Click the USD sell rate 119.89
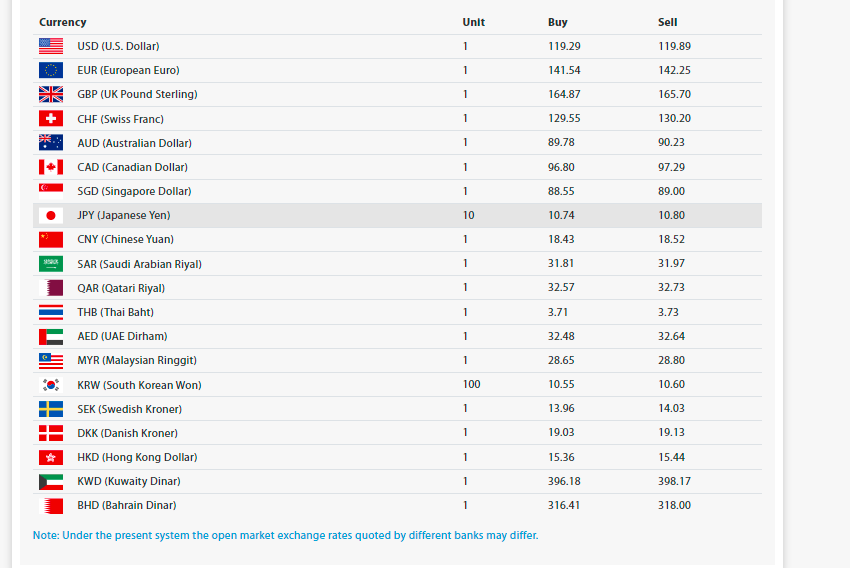This screenshot has height=568, width=850. [x=674, y=46]
